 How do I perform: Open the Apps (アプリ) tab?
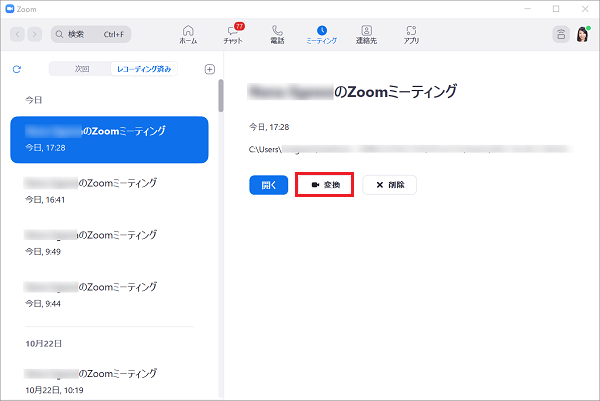[x=411, y=34]
